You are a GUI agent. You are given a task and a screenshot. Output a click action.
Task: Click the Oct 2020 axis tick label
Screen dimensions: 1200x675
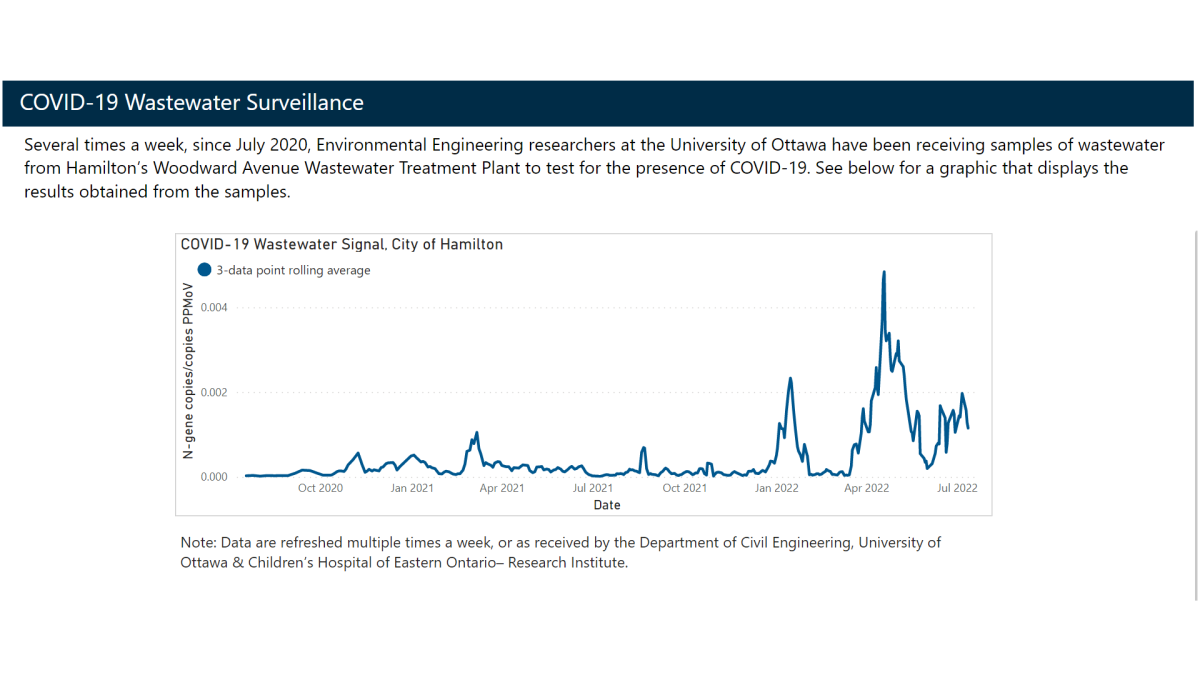coord(320,488)
